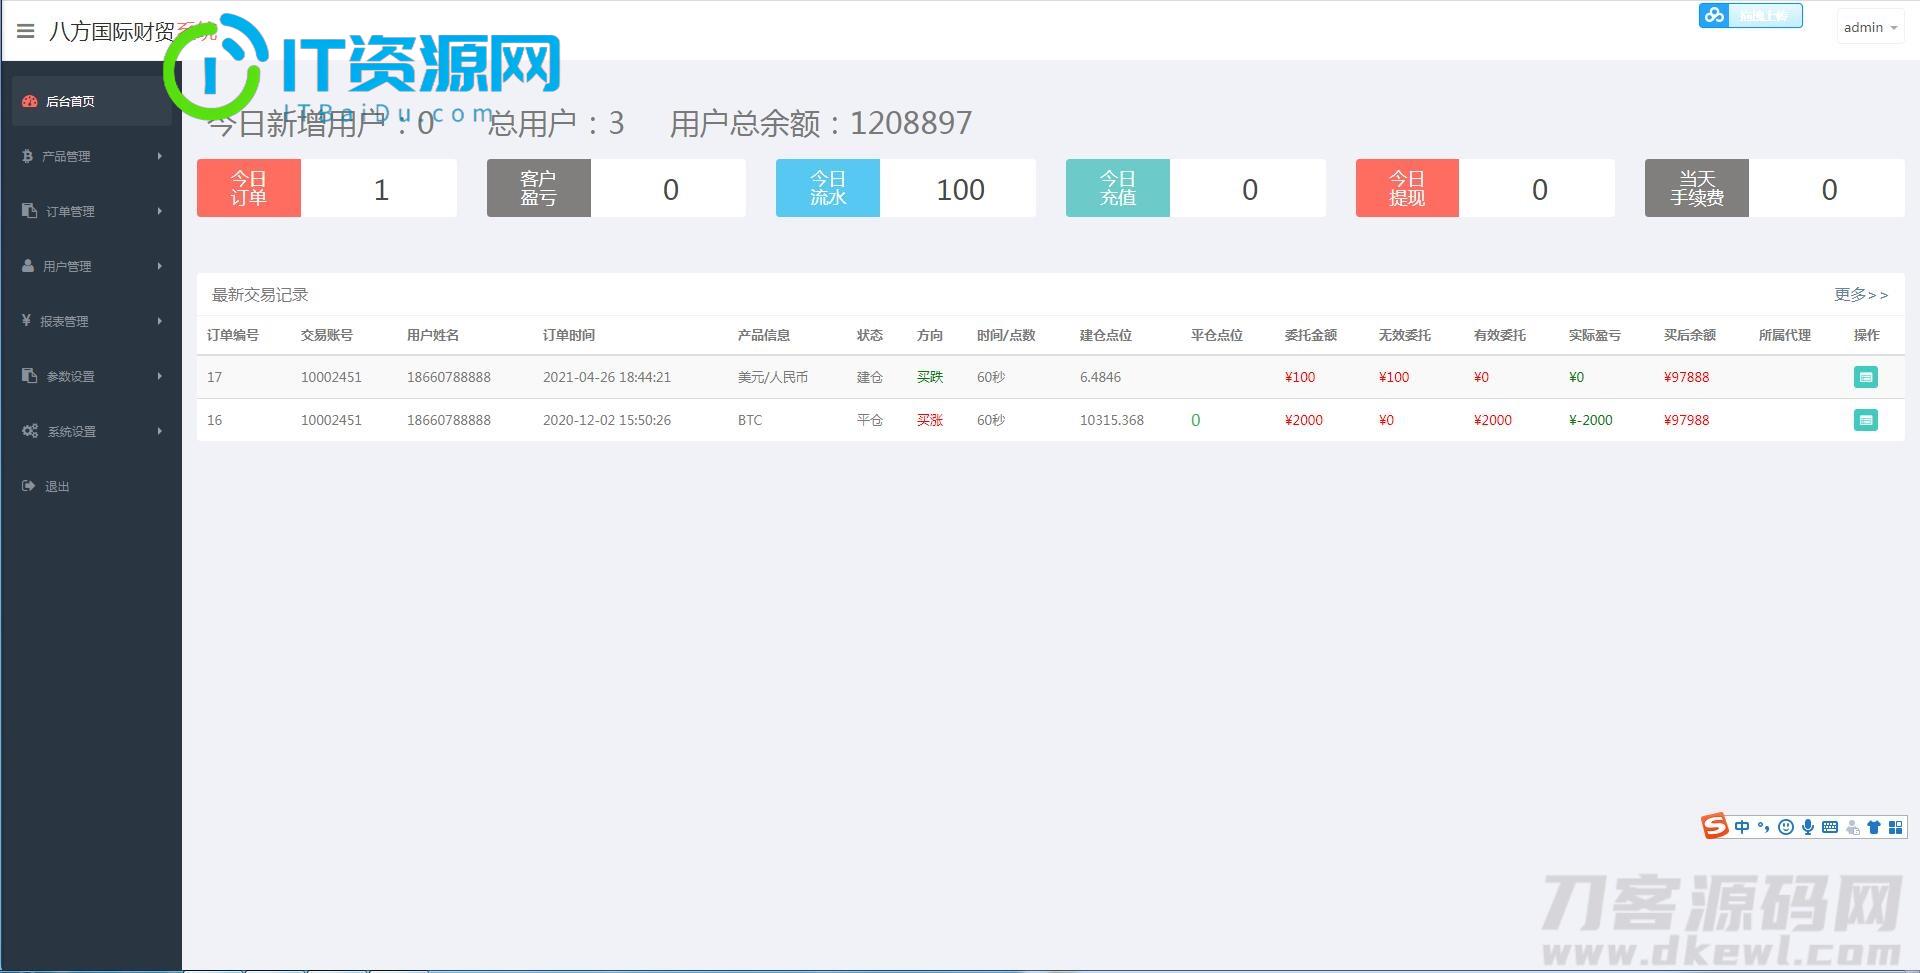
Task: Click the 今日流水 stat card
Action: (x=906, y=188)
